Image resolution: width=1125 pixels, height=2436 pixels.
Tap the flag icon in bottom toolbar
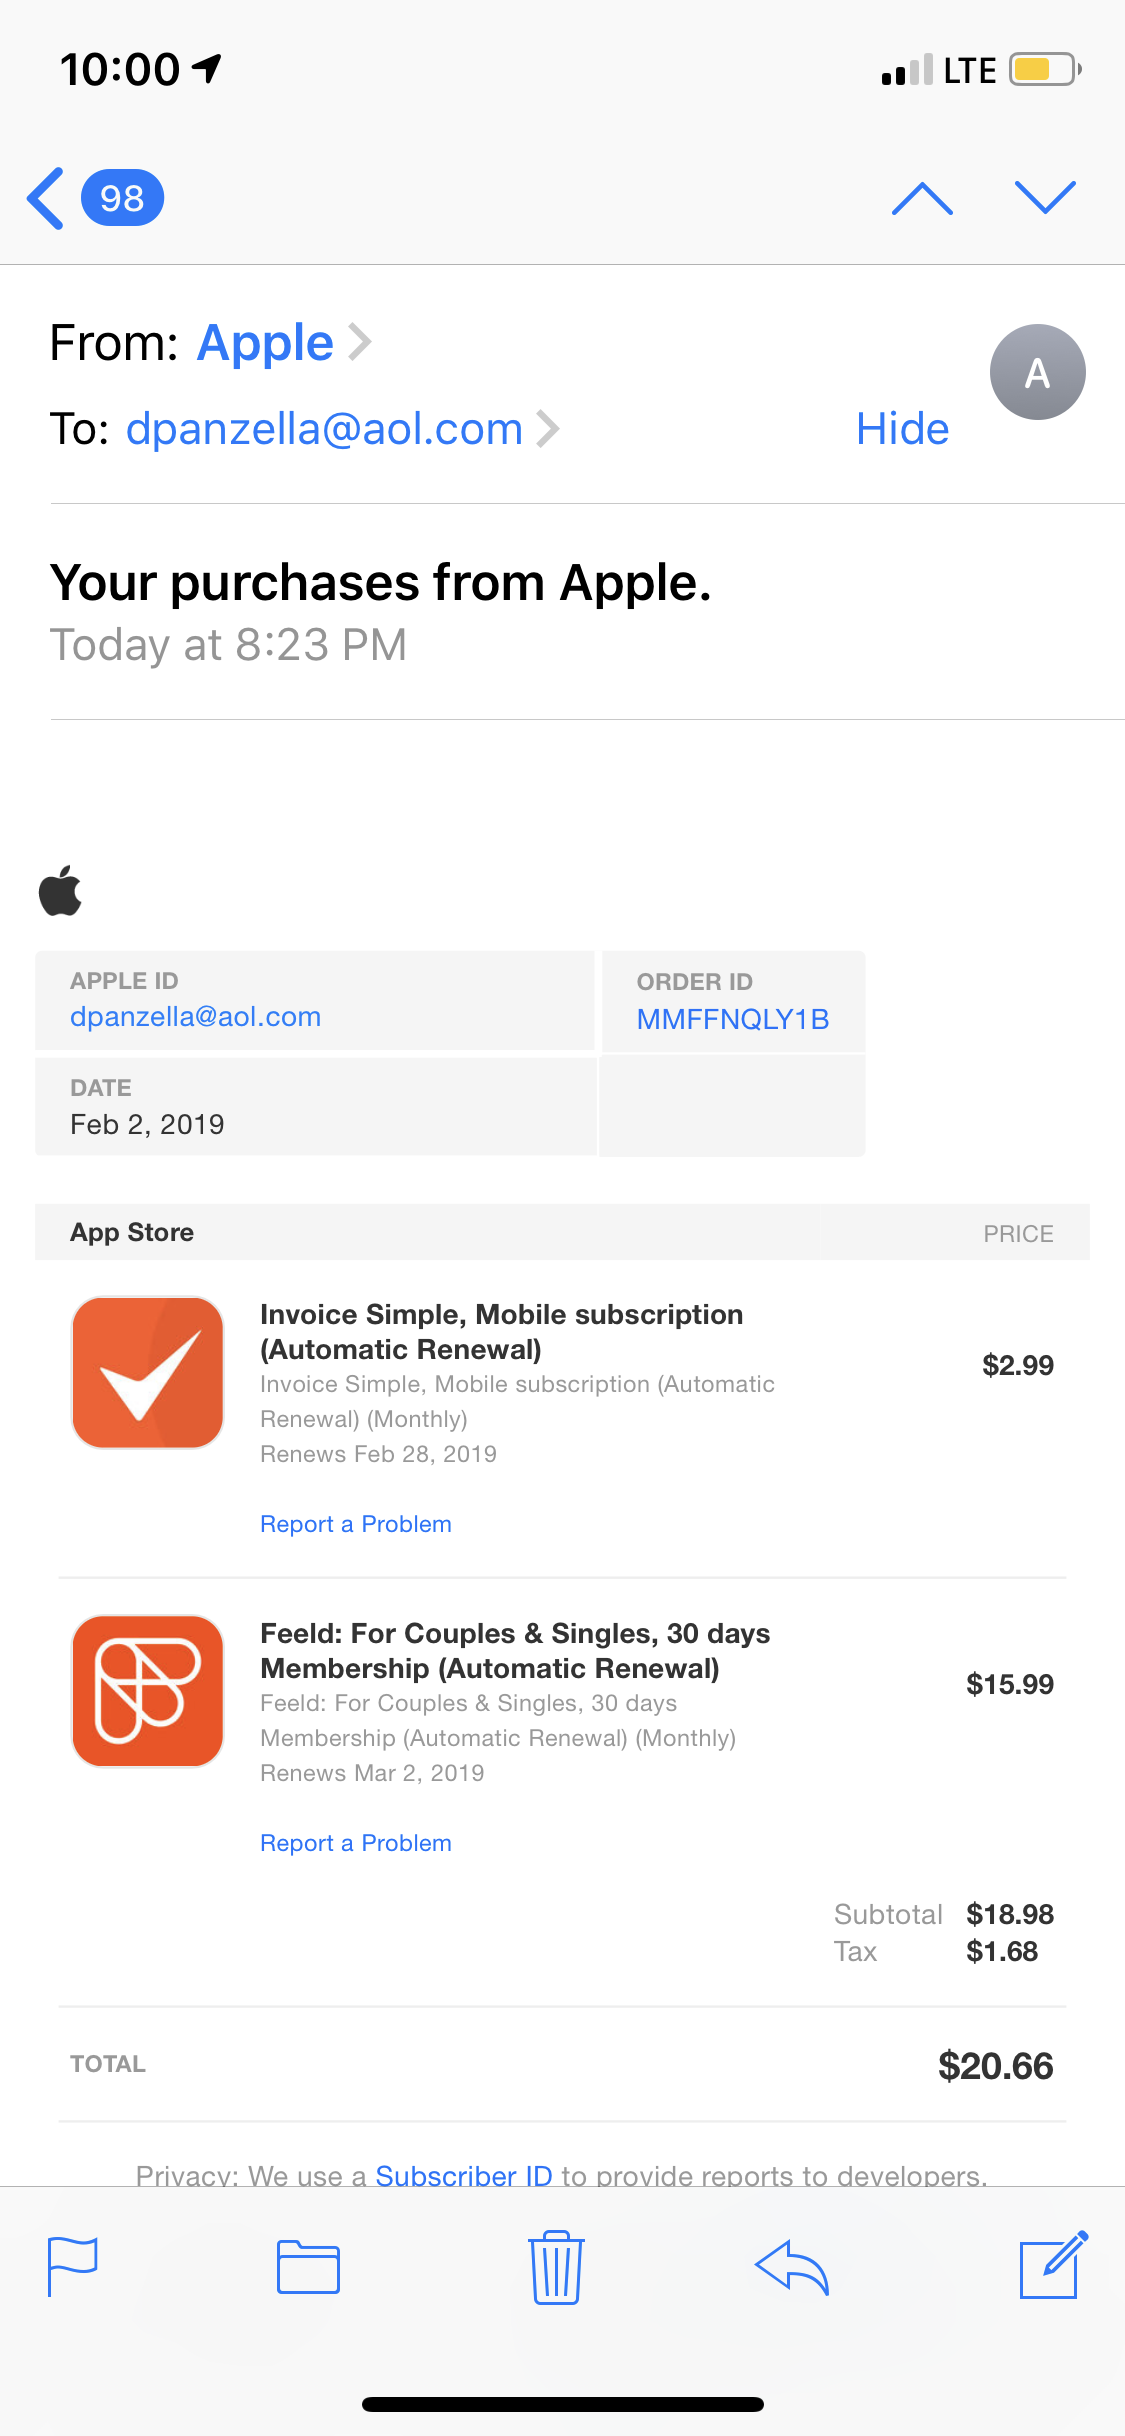(x=73, y=2266)
